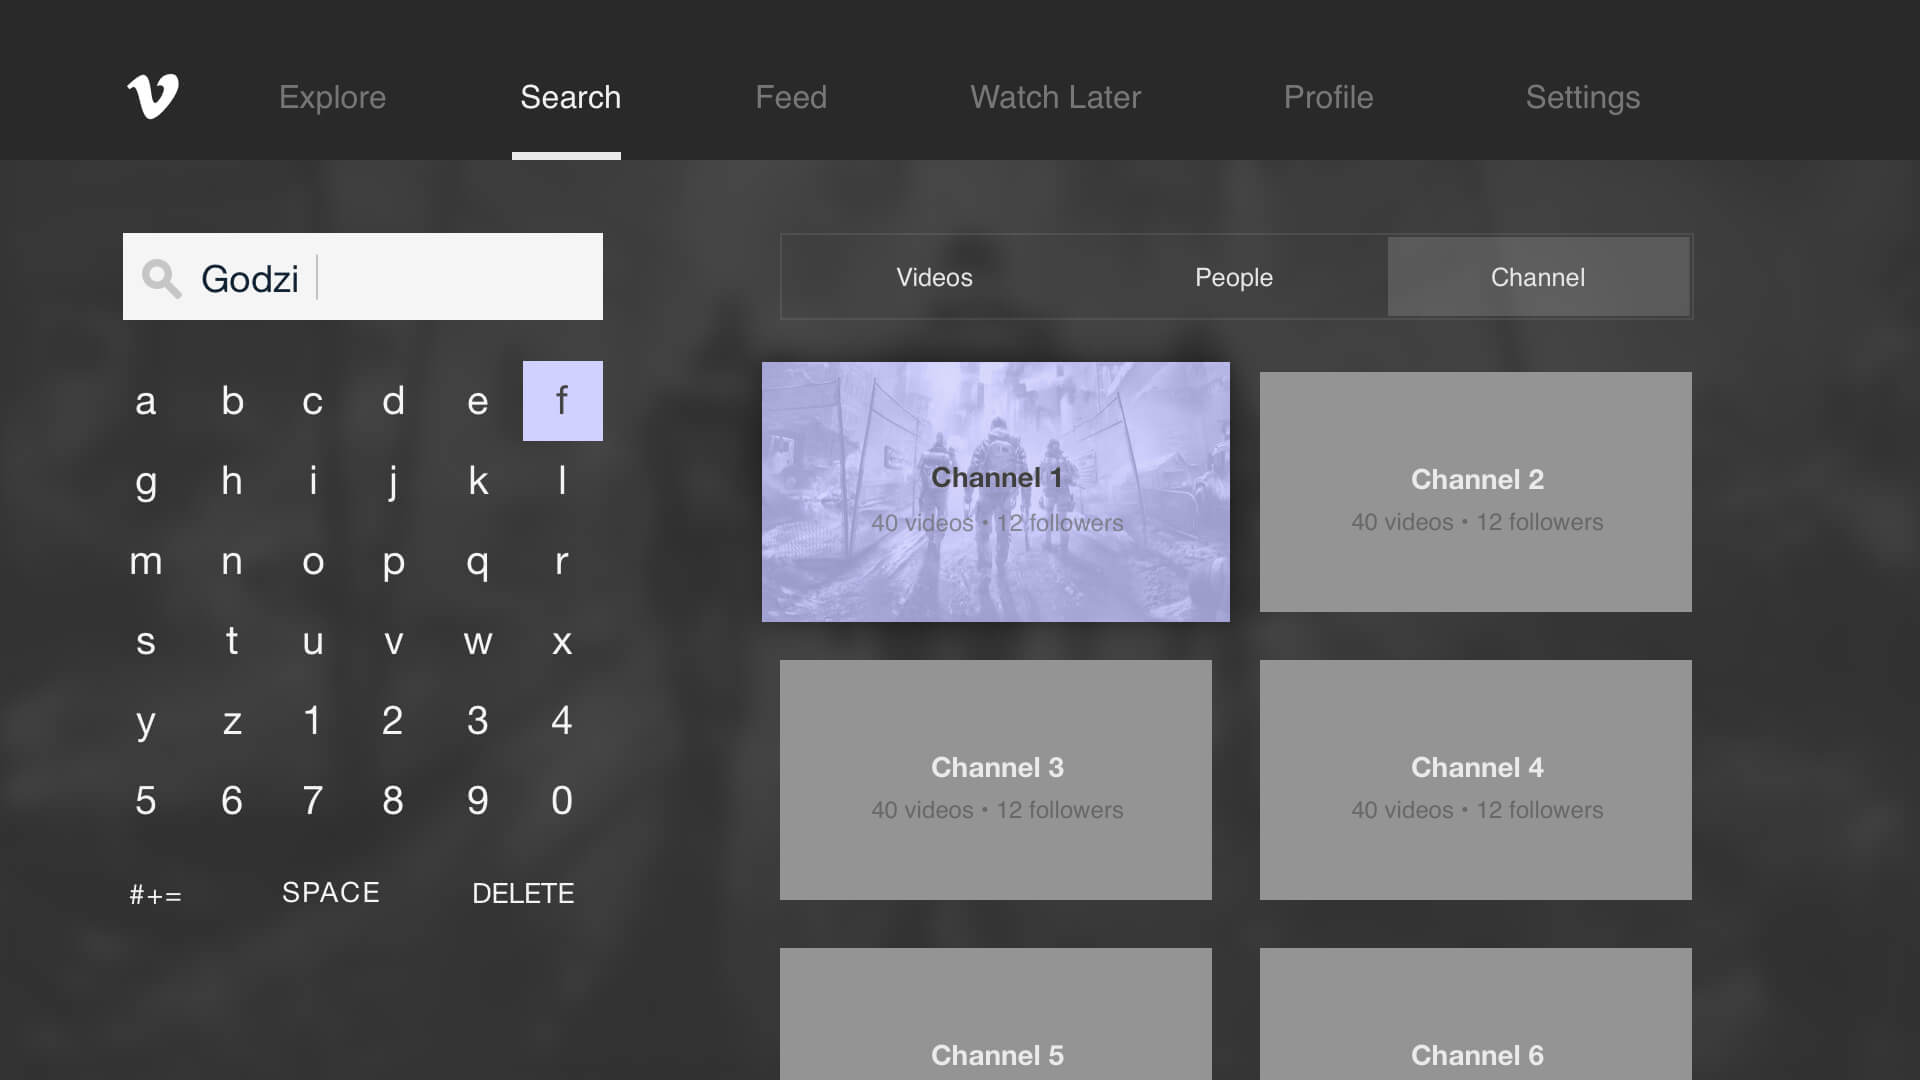1920x1080 pixels.
Task: Open the Channel 6 card
Action: click(1476, 1014)
